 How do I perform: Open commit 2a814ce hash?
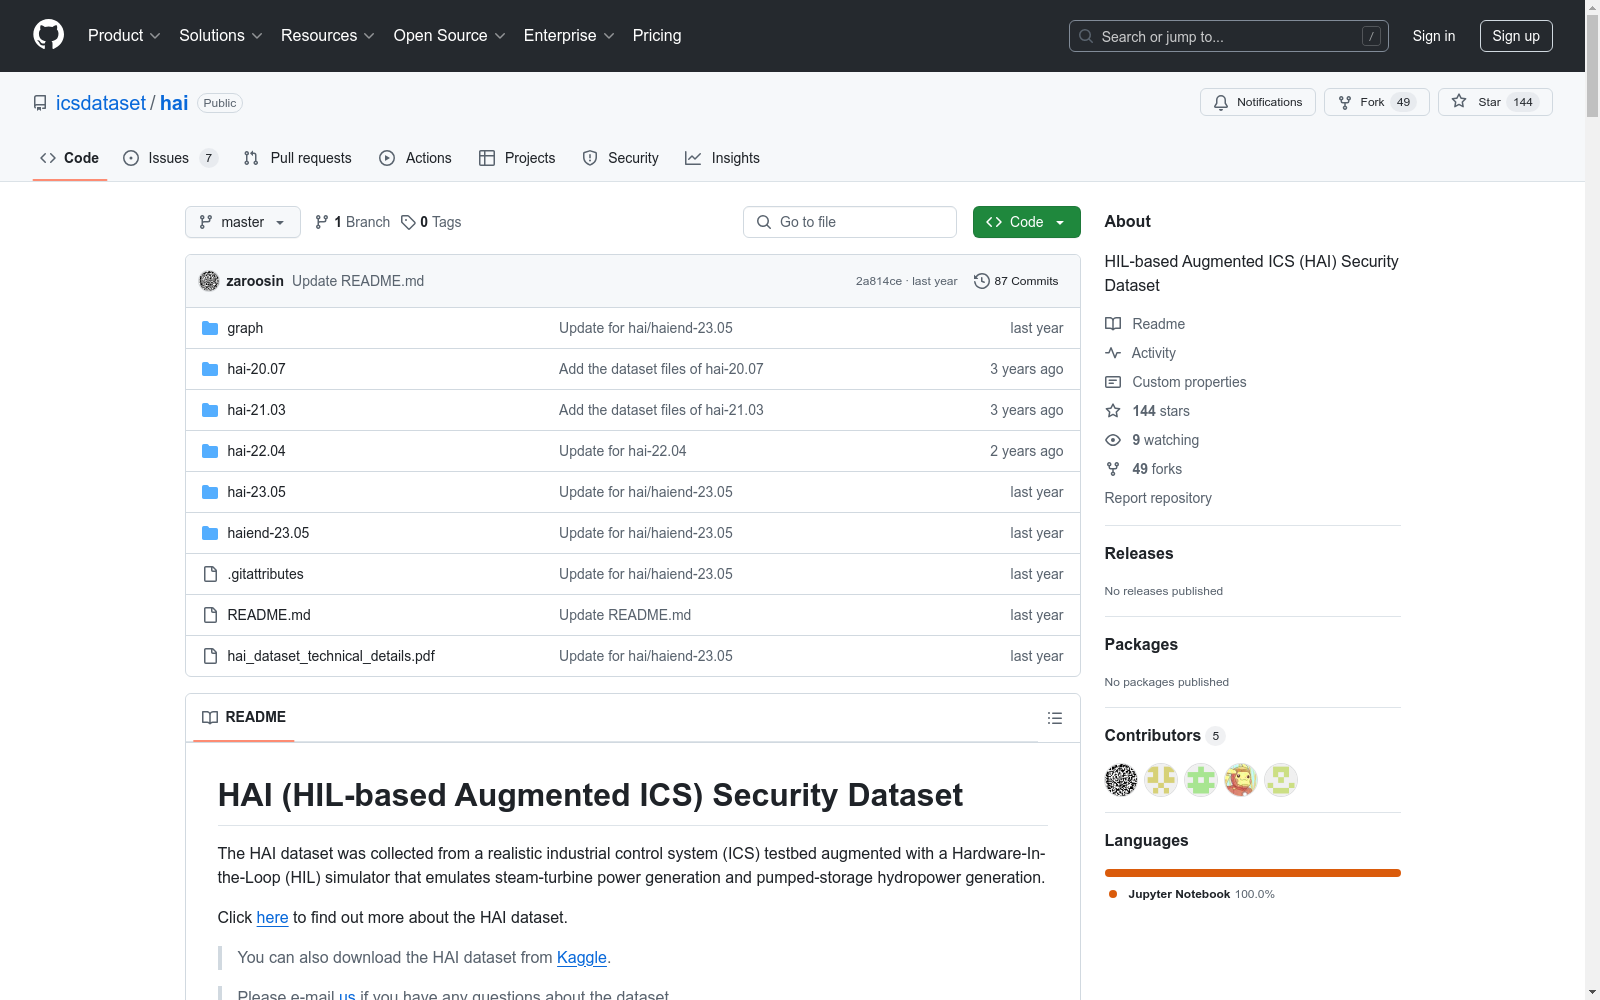[x=878, y=281]
